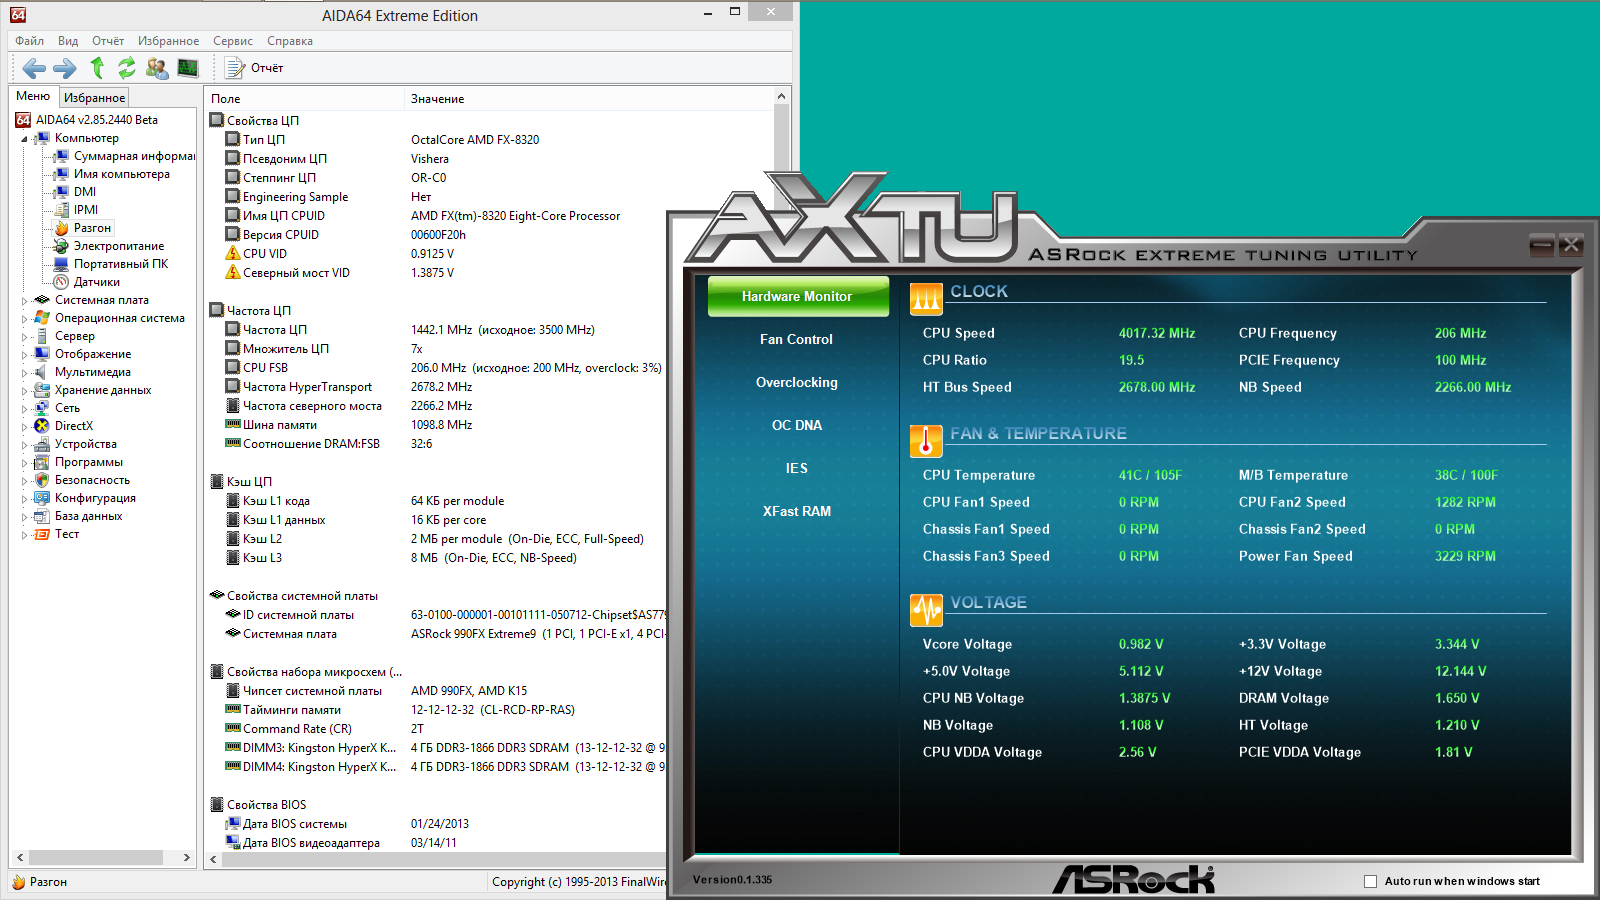The height and width of the screenshot is (900, 1600).
Task: Open the Справка menu
Action: 290,41
